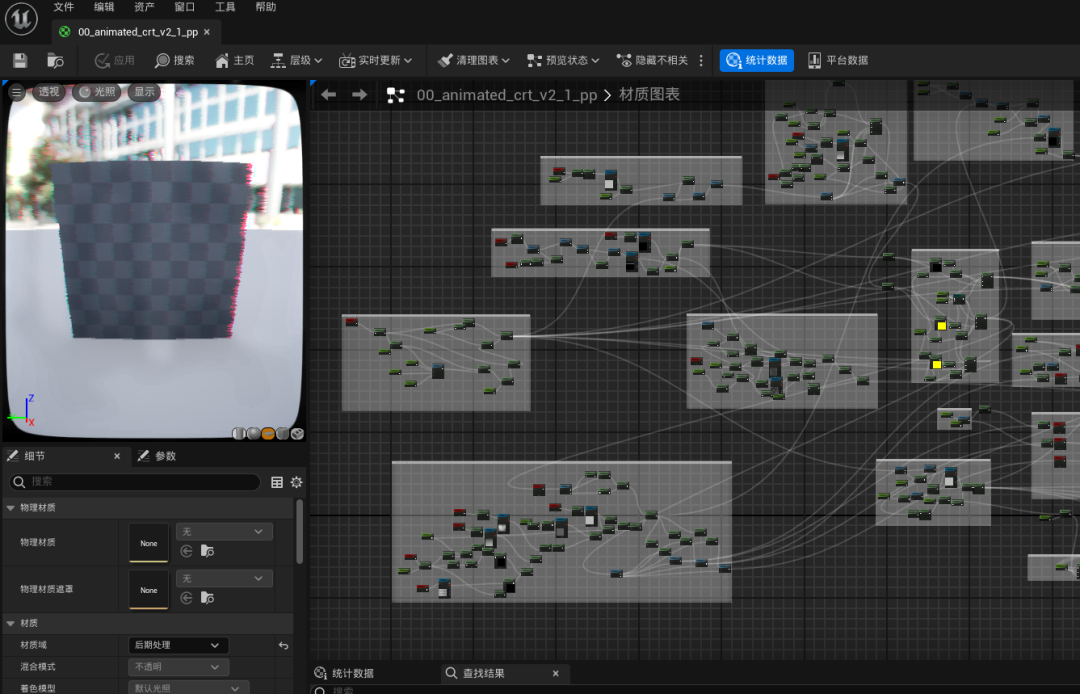Click the details panel vertical scrollbar

click(299, 532)
